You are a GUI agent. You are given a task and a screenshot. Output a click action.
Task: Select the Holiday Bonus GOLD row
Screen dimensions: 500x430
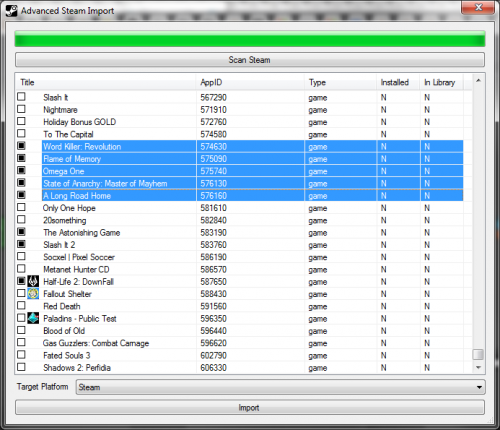240,122
